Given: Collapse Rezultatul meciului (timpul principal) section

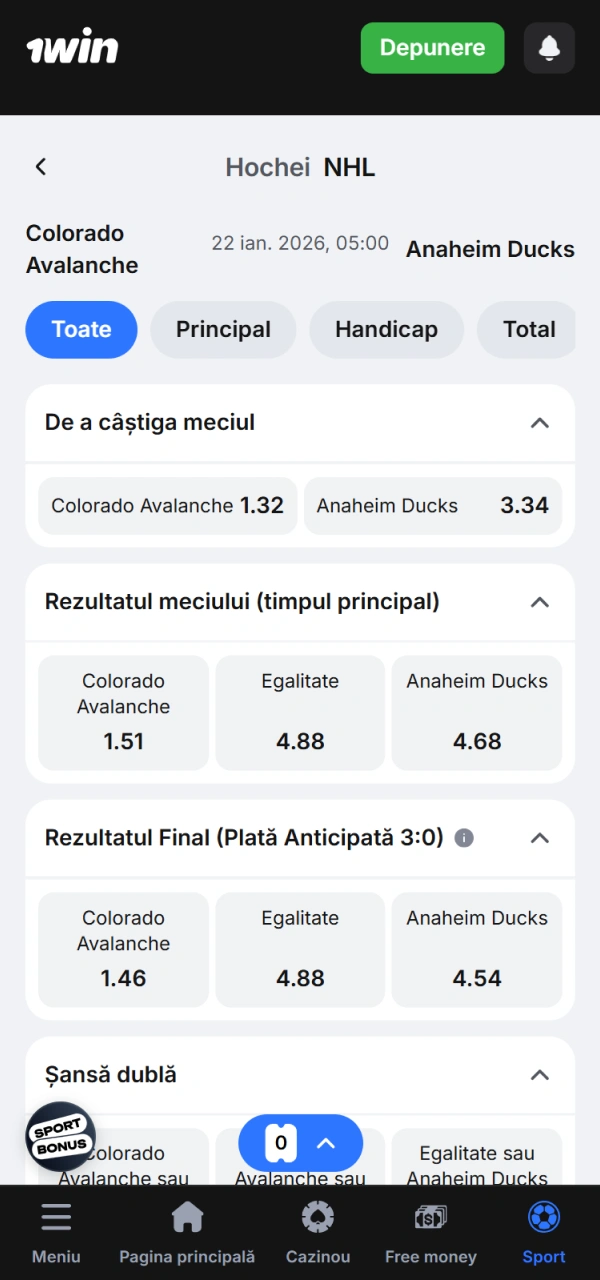Looking at the screenshot, I should [540, 602].
